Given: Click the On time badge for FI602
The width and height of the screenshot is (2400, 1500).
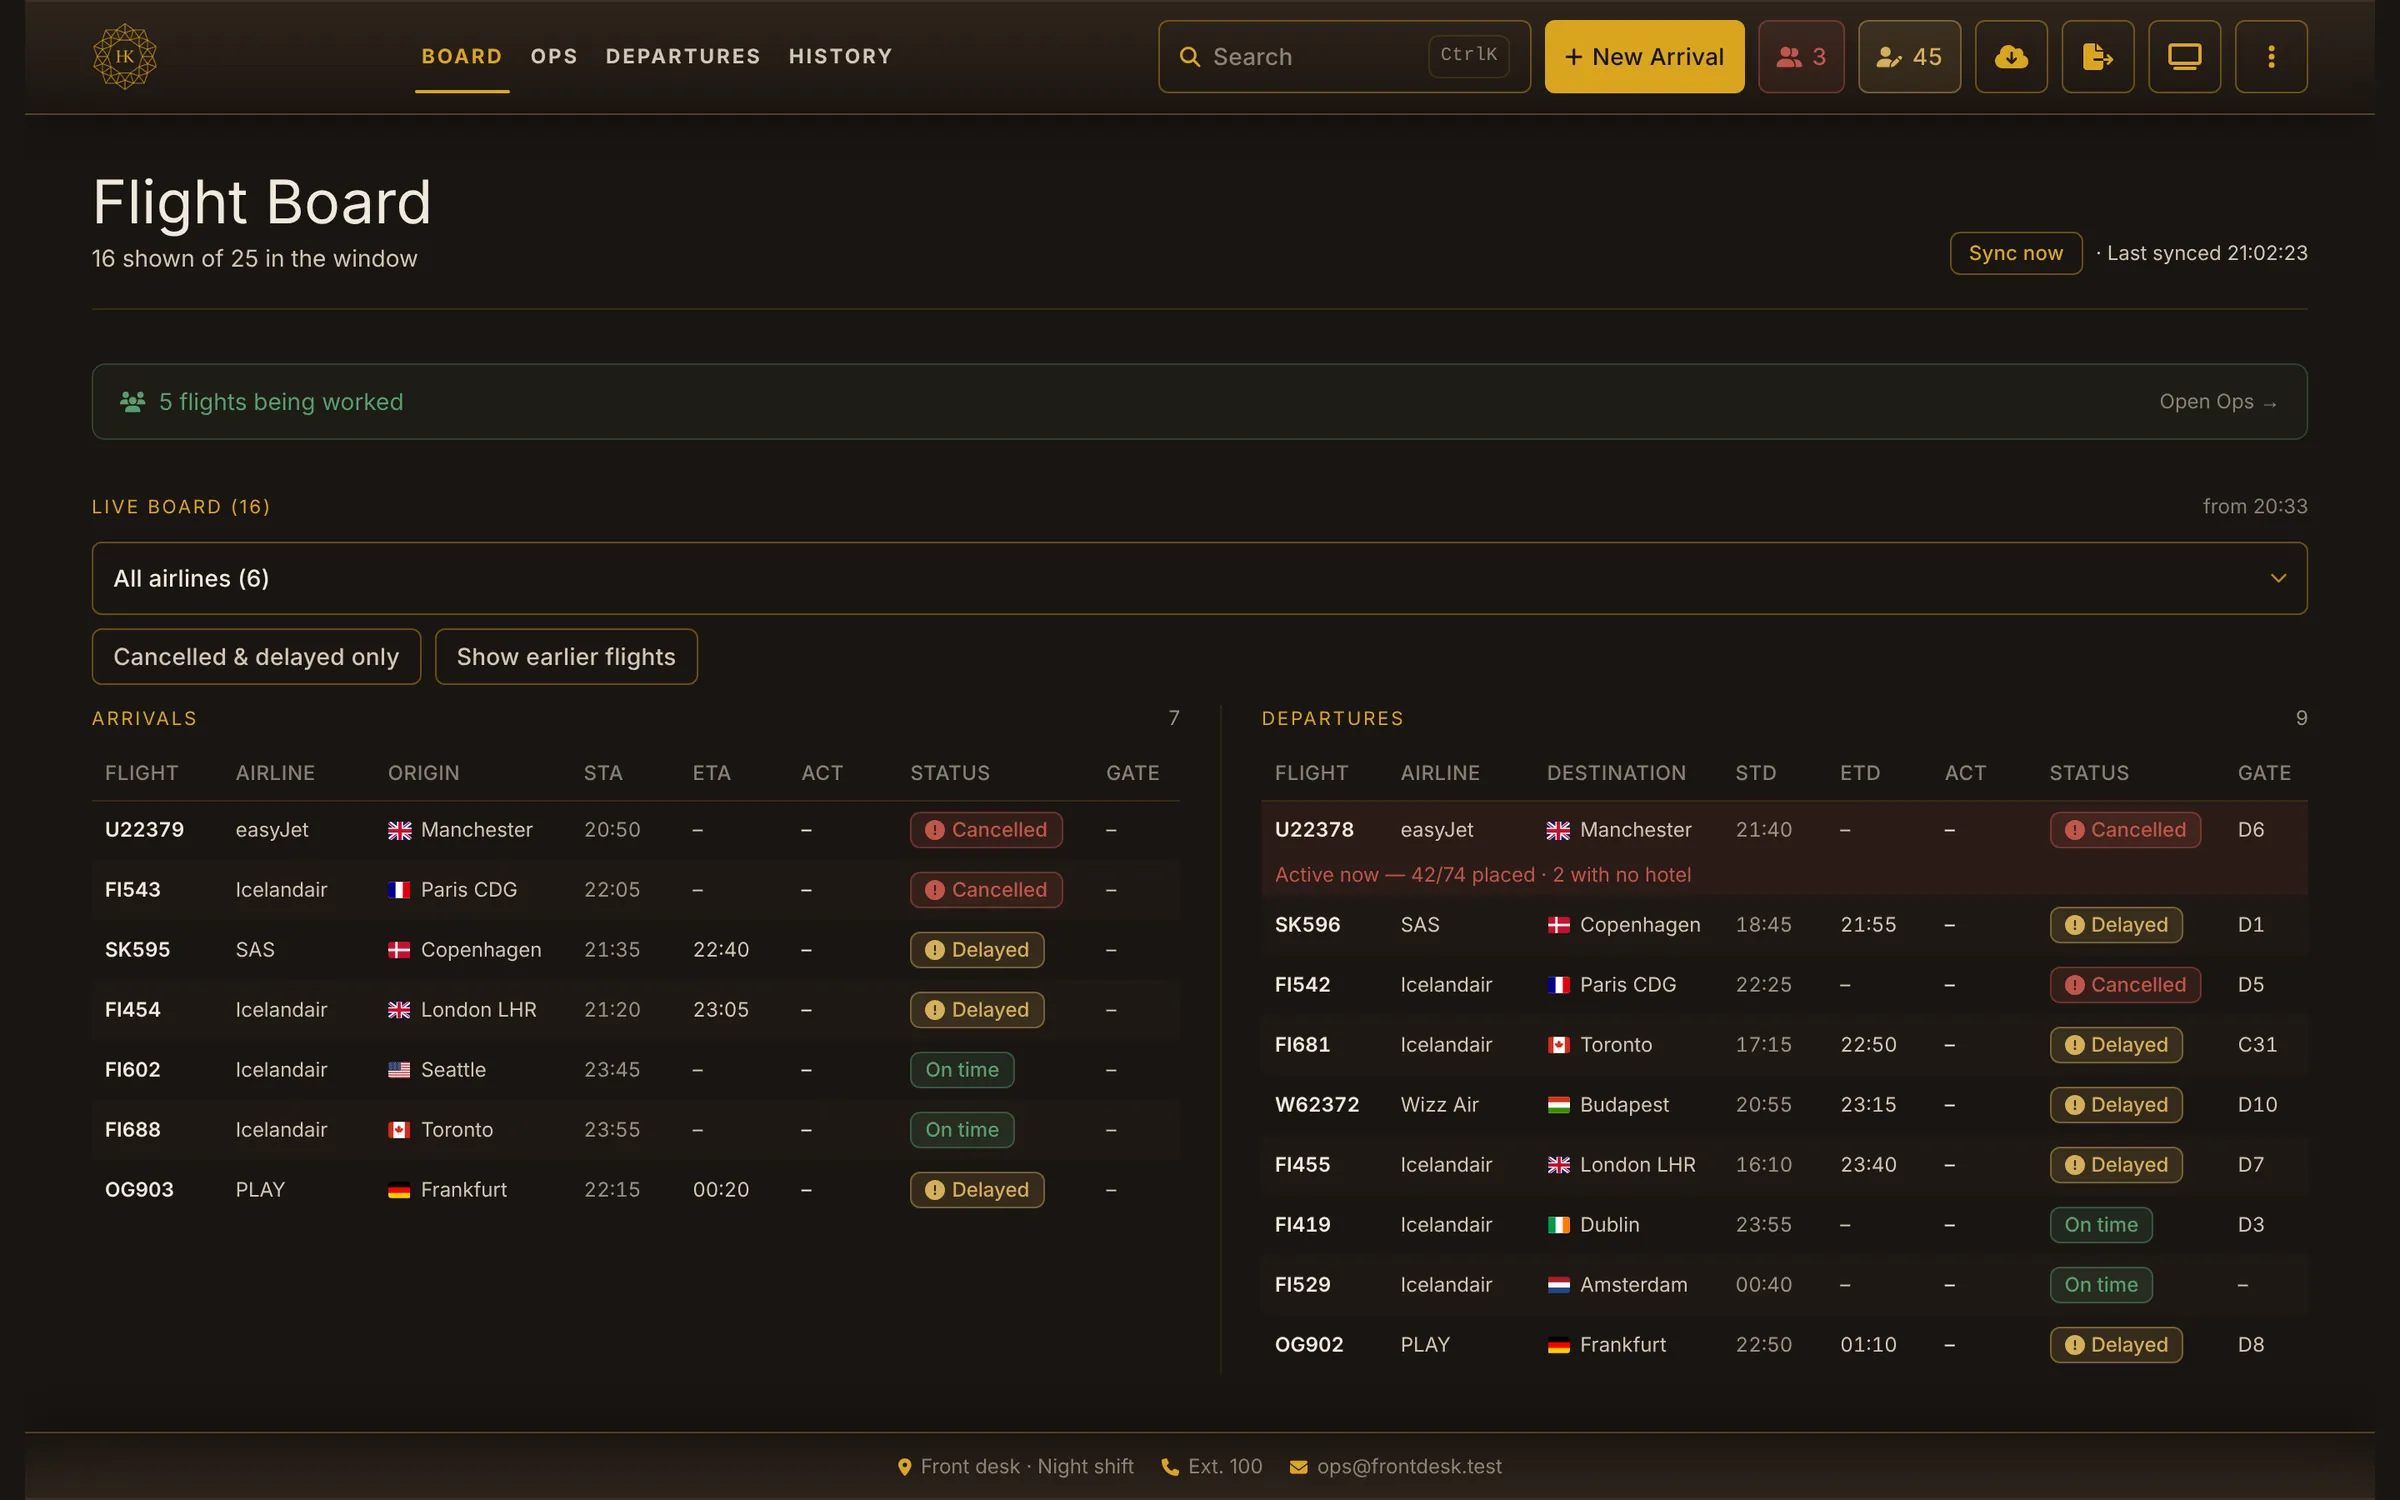Looking at the screenshot, I should click(x=961, y=1070).
